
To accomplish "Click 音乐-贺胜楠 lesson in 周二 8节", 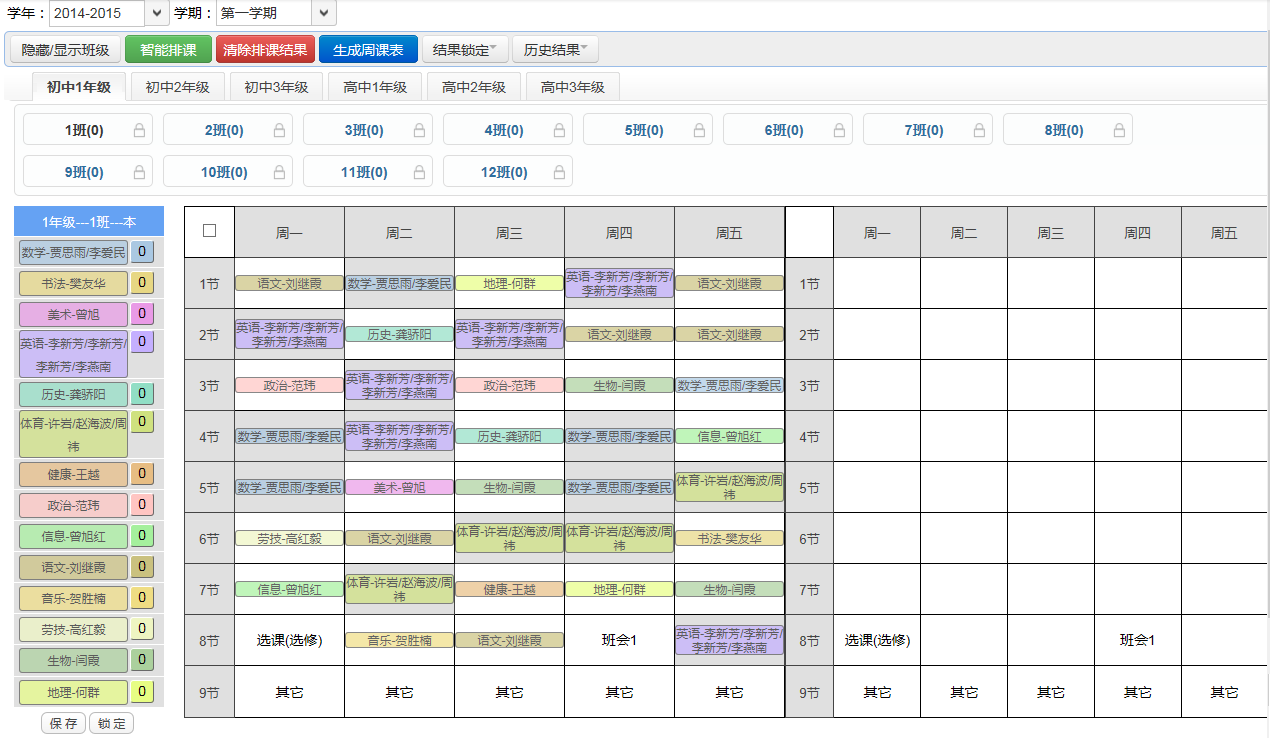I will click(399, 640).
